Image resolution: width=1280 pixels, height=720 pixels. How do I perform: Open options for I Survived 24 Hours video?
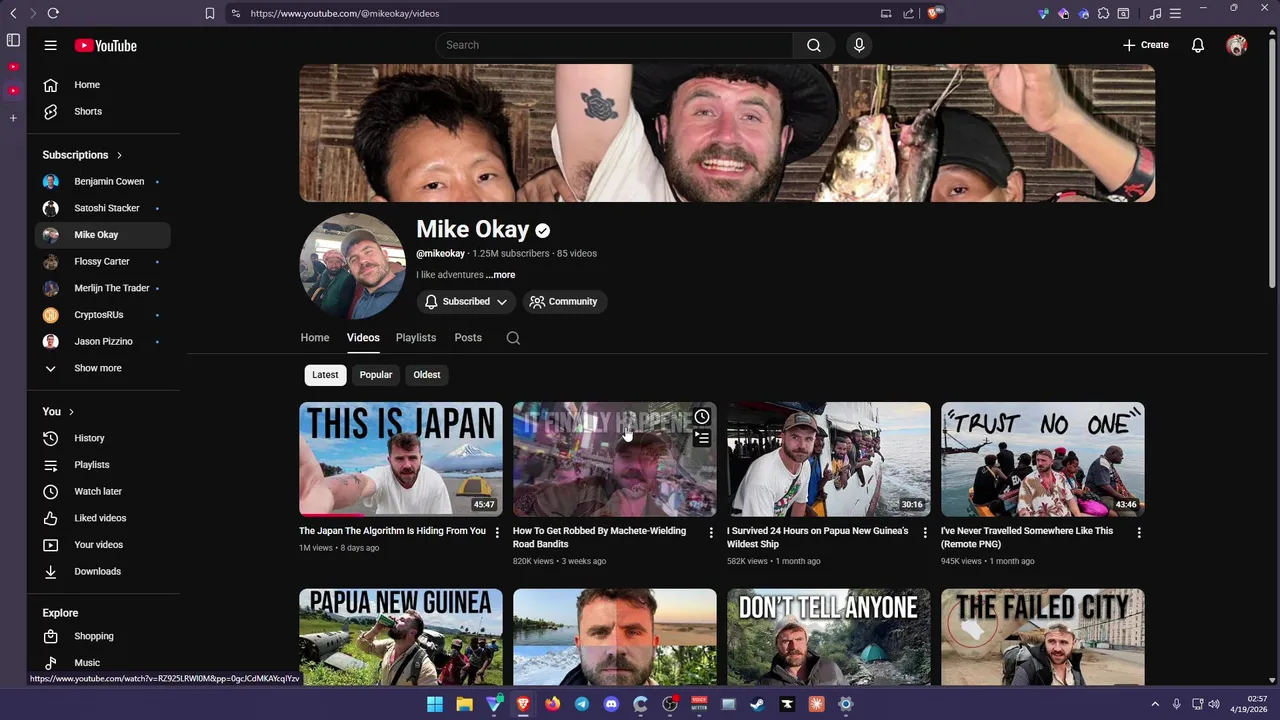[925, 533]
